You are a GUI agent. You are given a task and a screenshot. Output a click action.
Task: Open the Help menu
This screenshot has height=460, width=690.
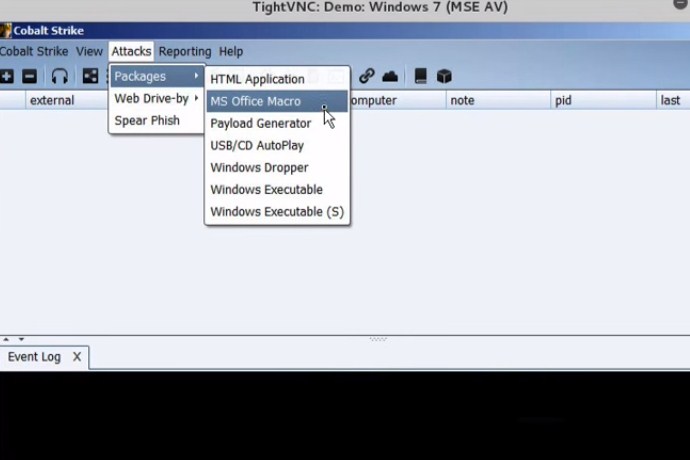click(231, 52)
